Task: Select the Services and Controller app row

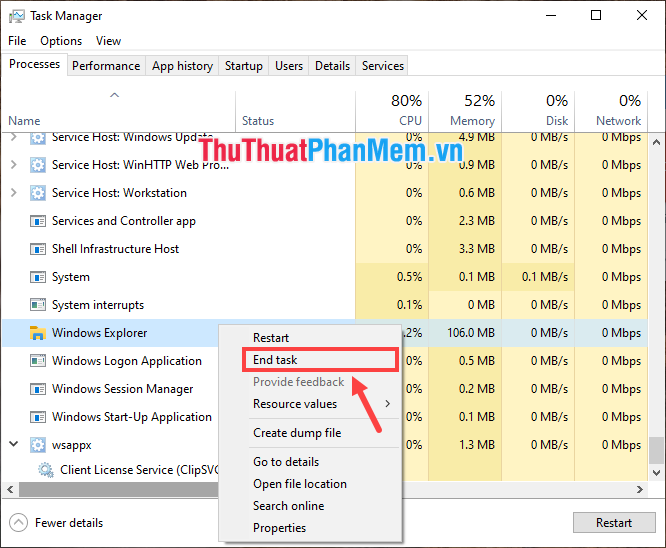Action: pos(325,221)
